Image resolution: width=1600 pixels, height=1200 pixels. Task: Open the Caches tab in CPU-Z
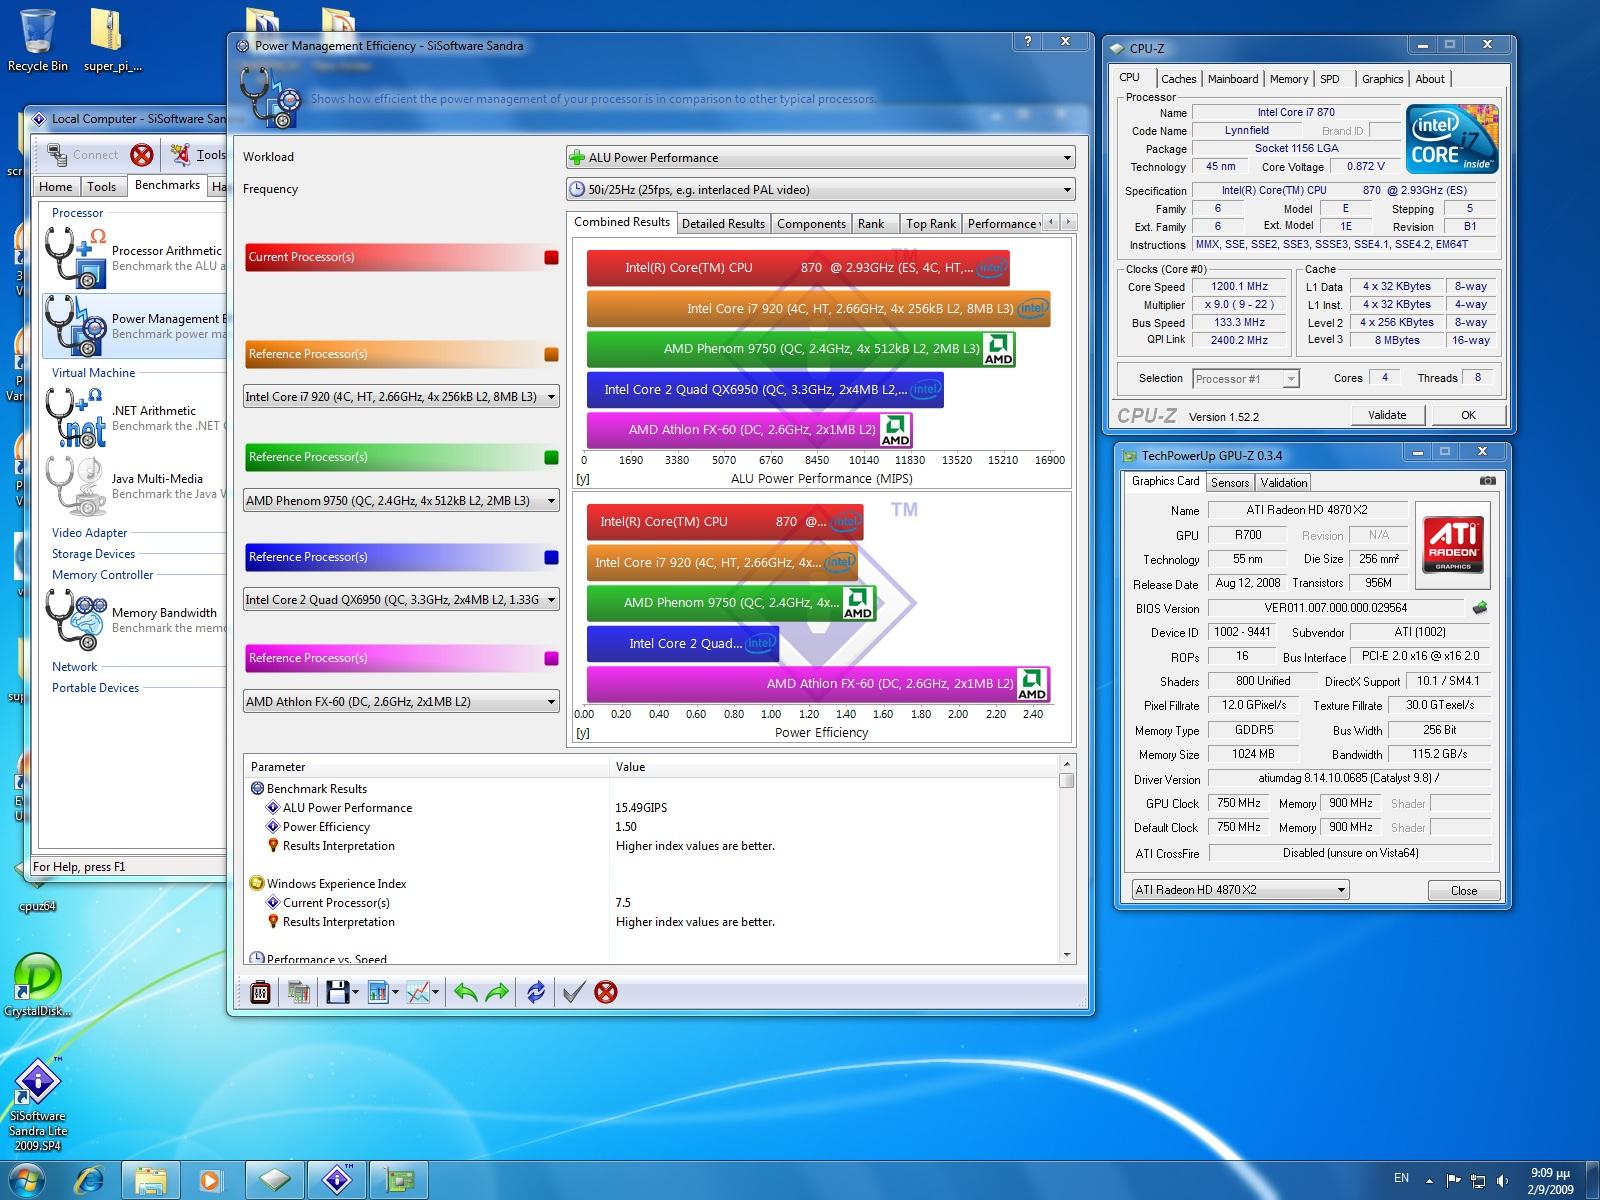click(x=1178, y=79)
